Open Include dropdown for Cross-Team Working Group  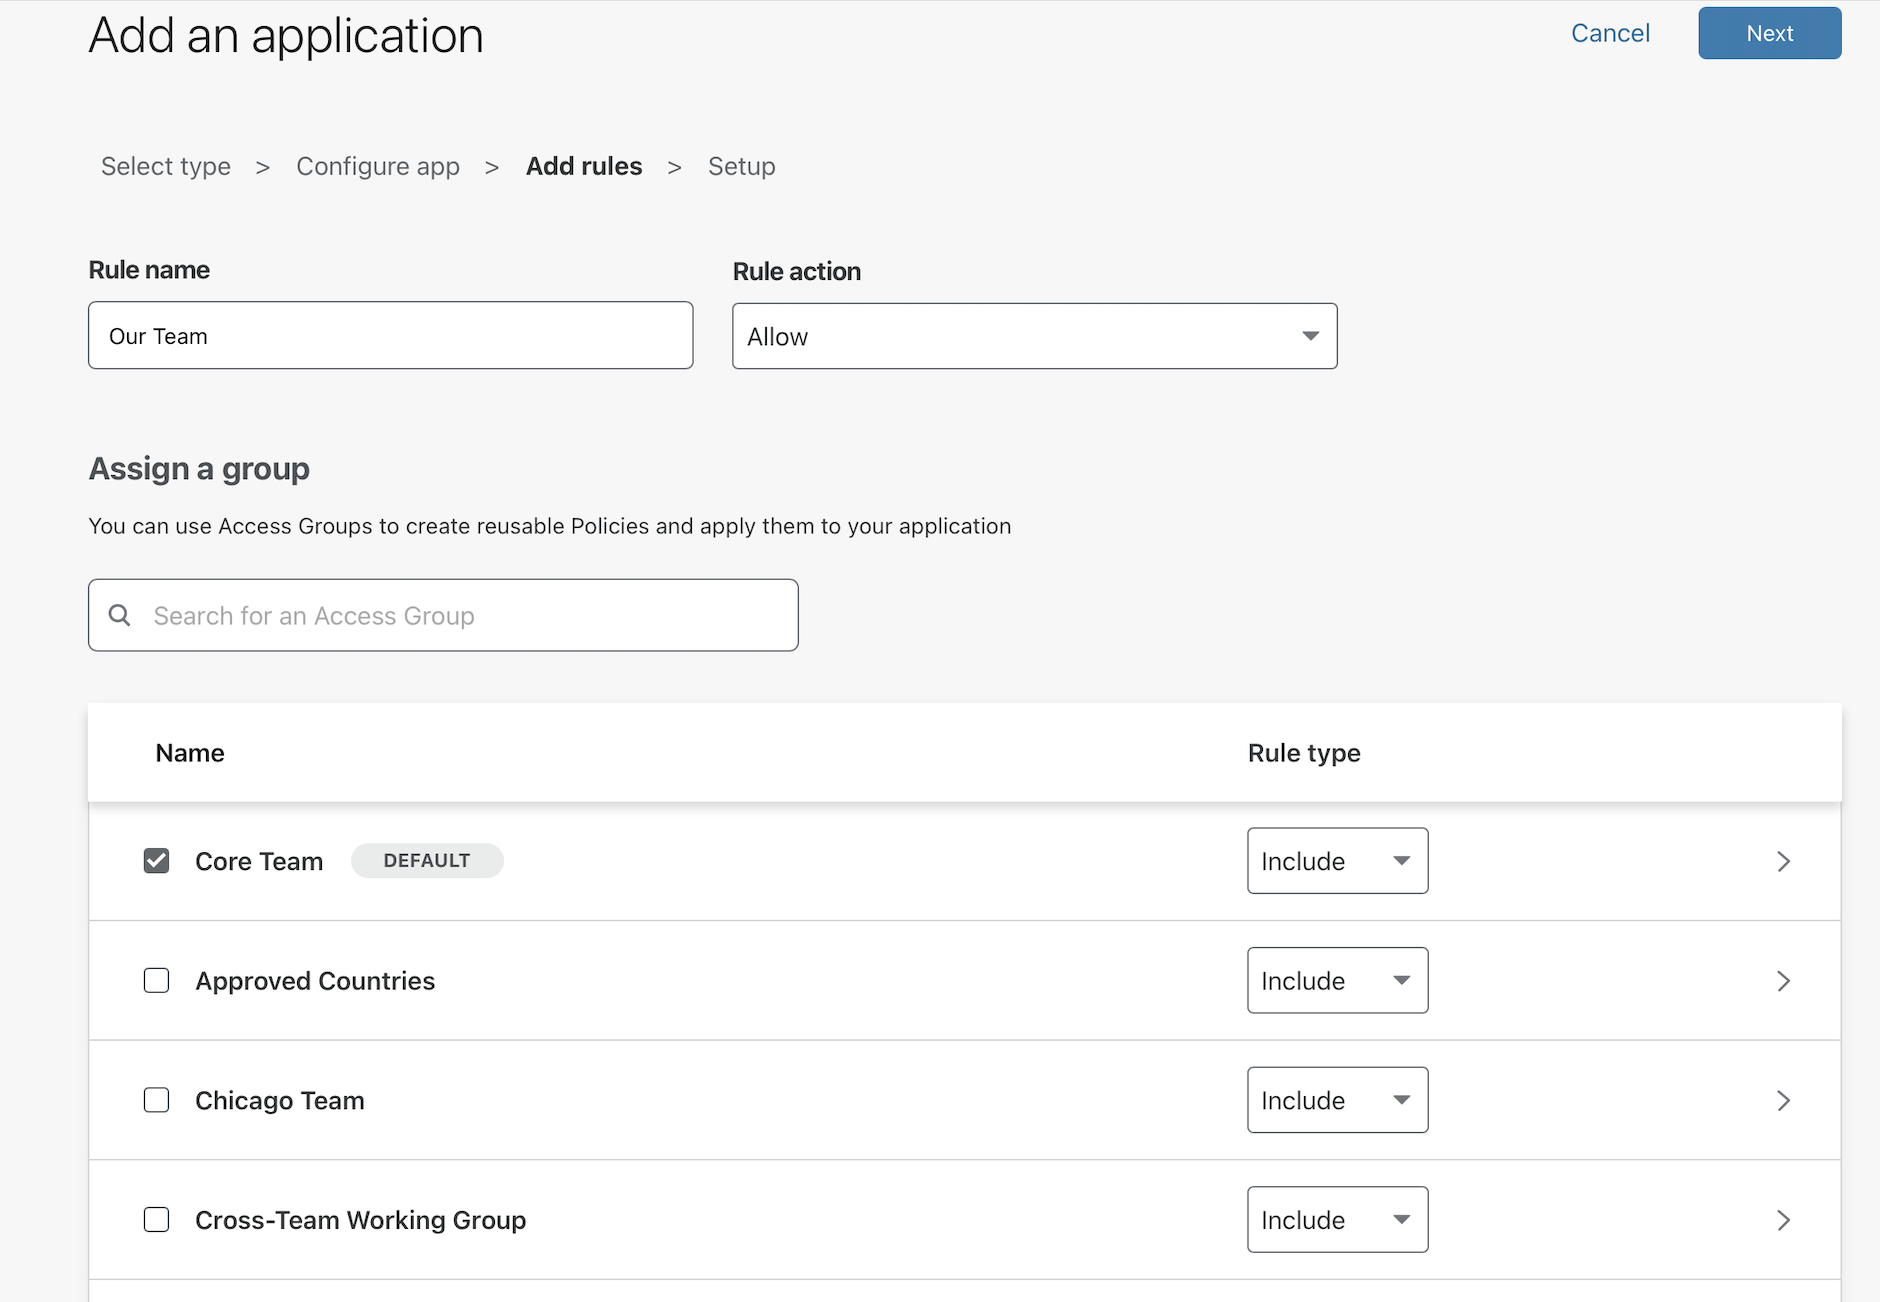pyautogui.click(x=1337, y=1219)
